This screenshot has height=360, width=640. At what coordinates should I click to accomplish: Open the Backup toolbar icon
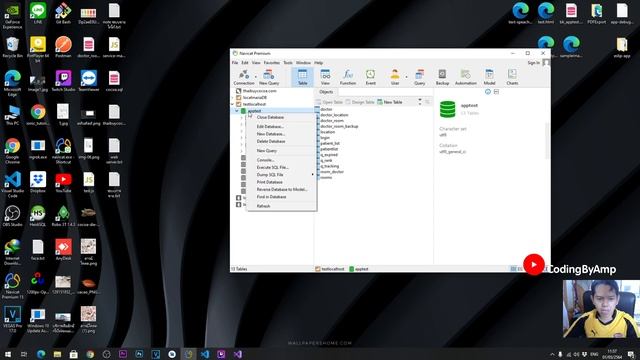pyautogui.click(x=442, y=77)
